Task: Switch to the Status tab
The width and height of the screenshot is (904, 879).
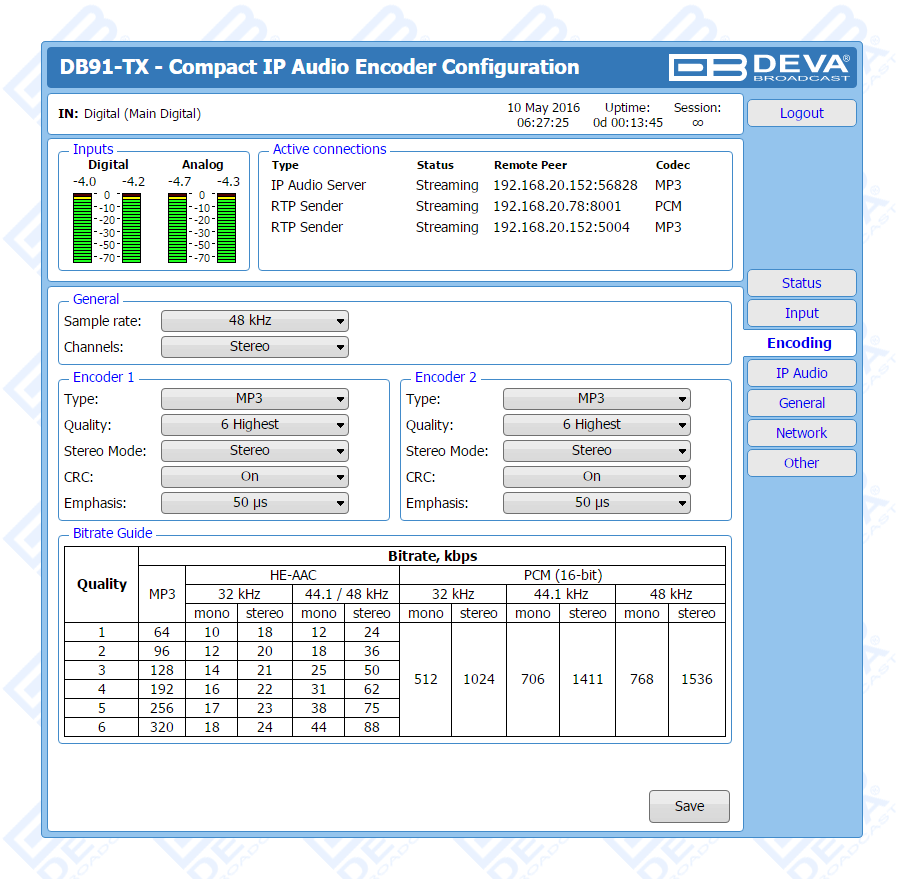Action: (801, 283)
